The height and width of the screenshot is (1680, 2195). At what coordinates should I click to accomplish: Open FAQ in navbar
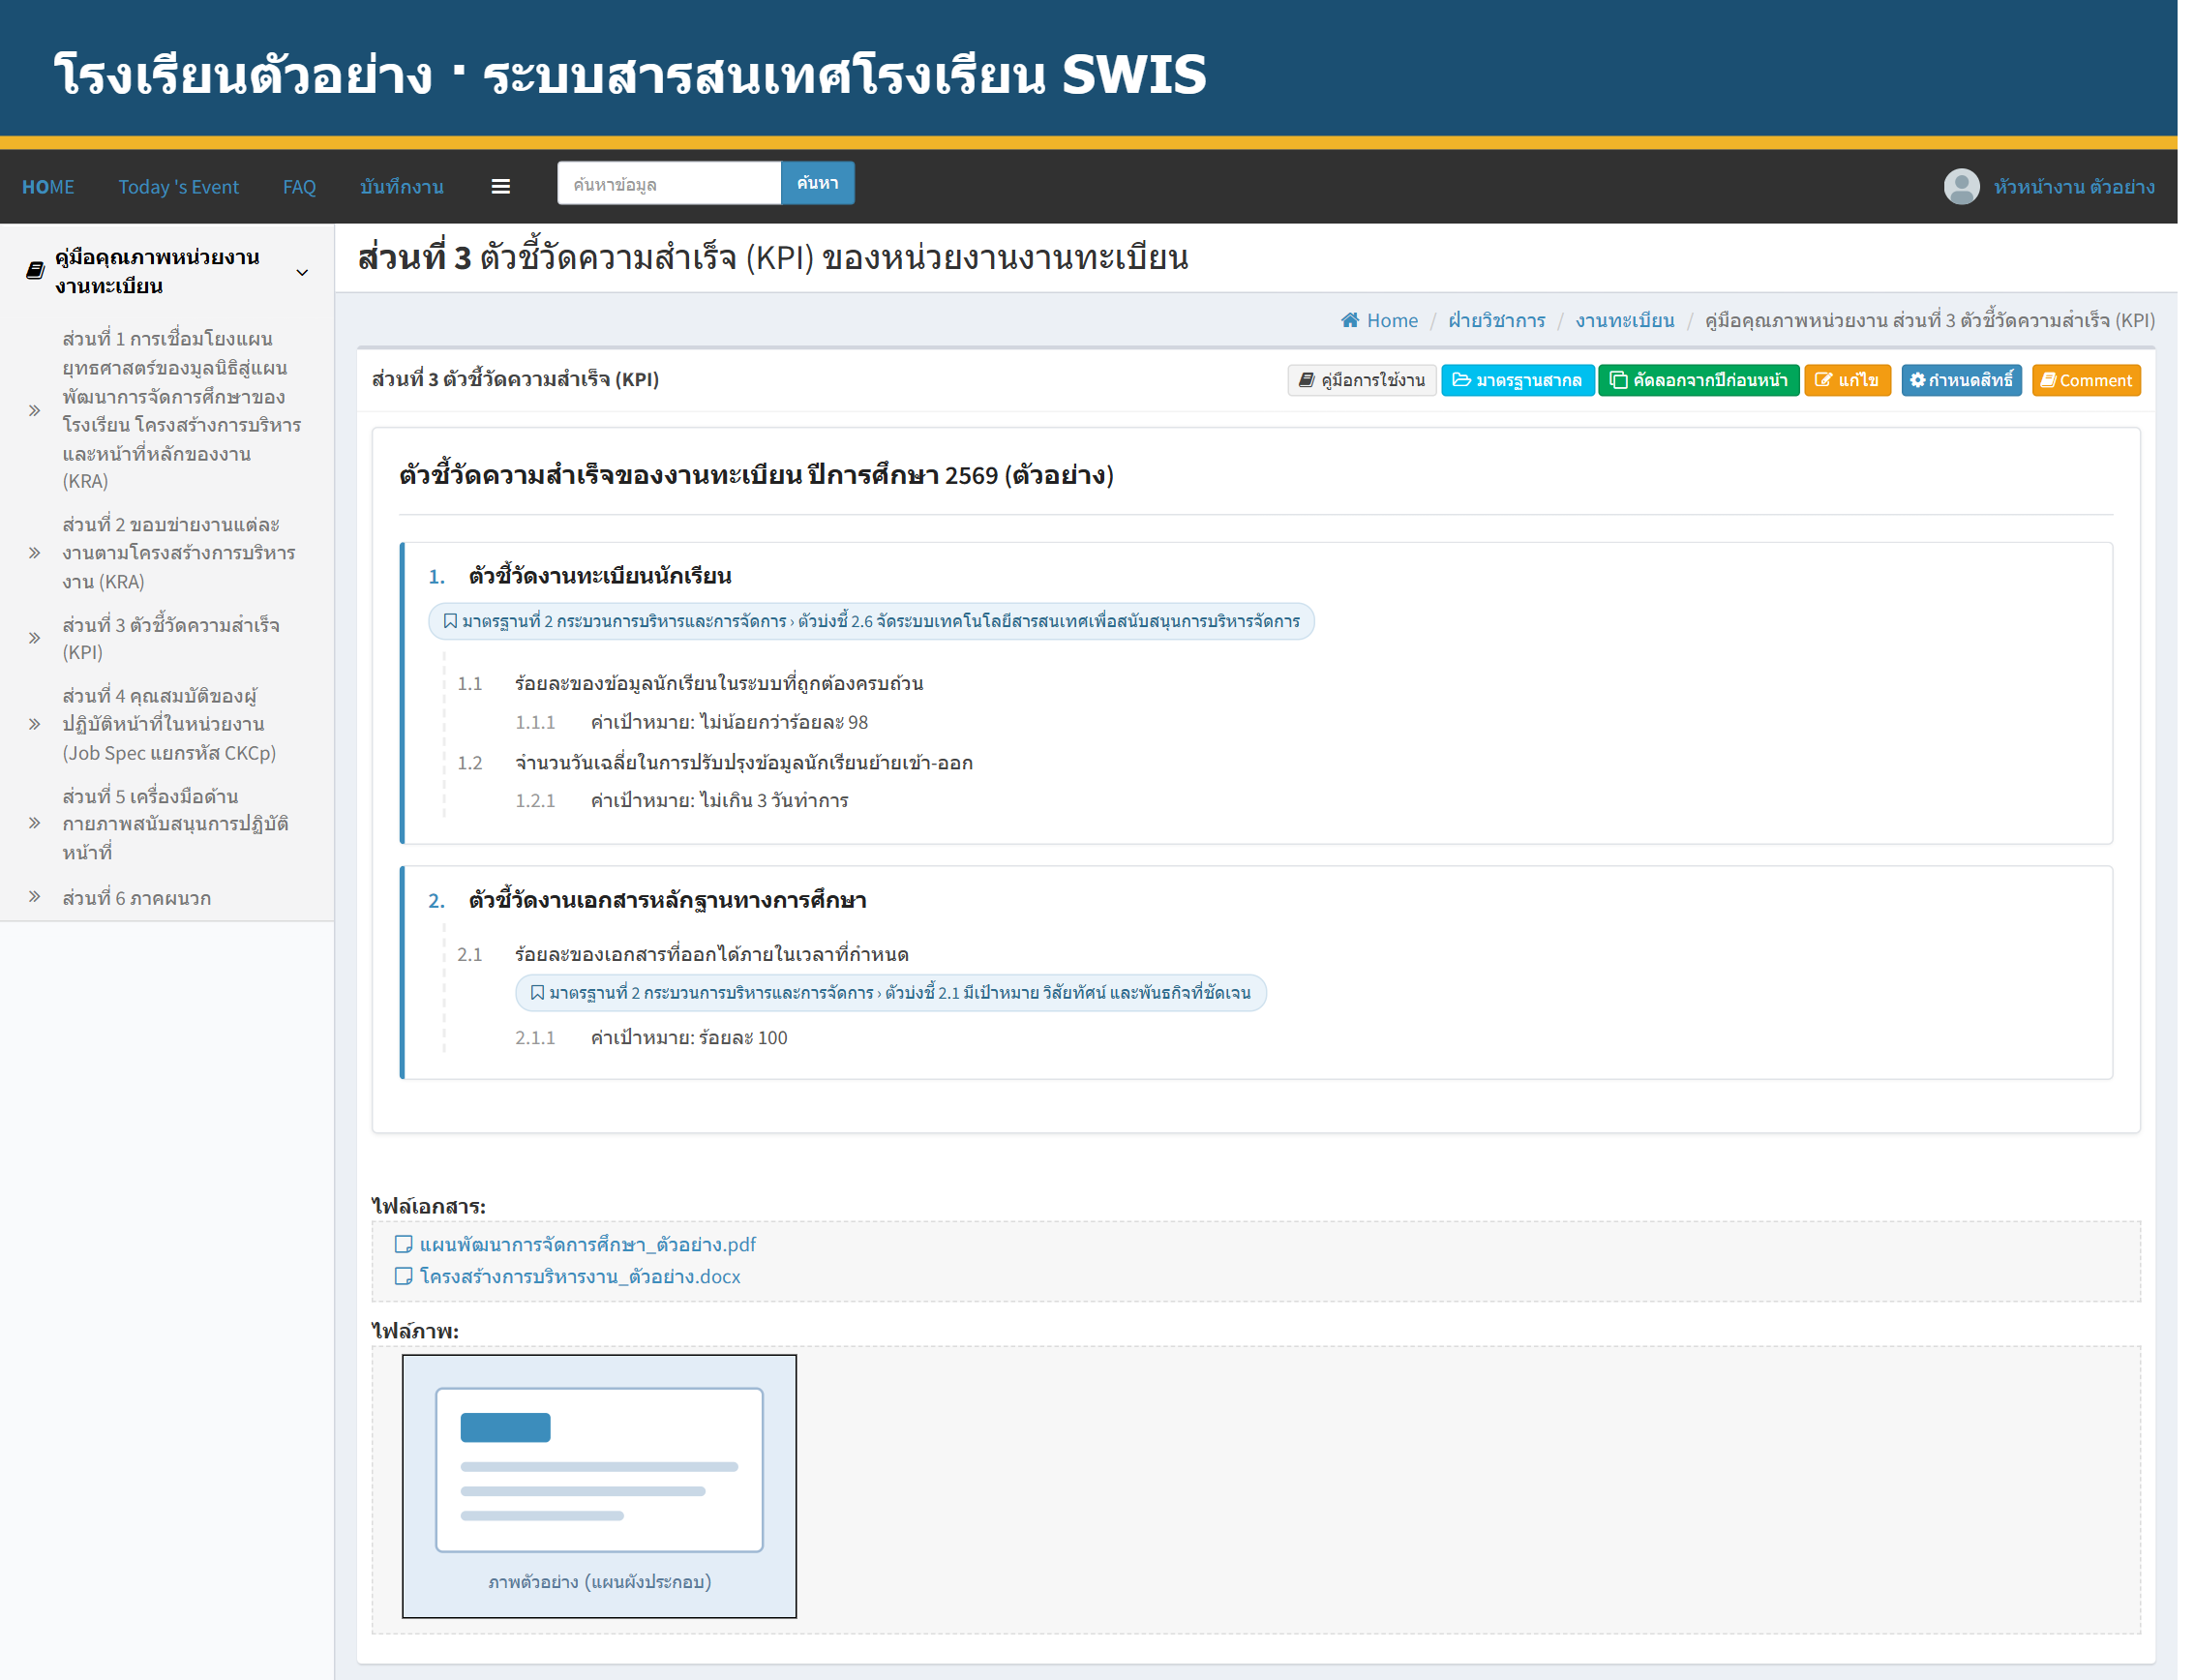(x=299, y=187)
